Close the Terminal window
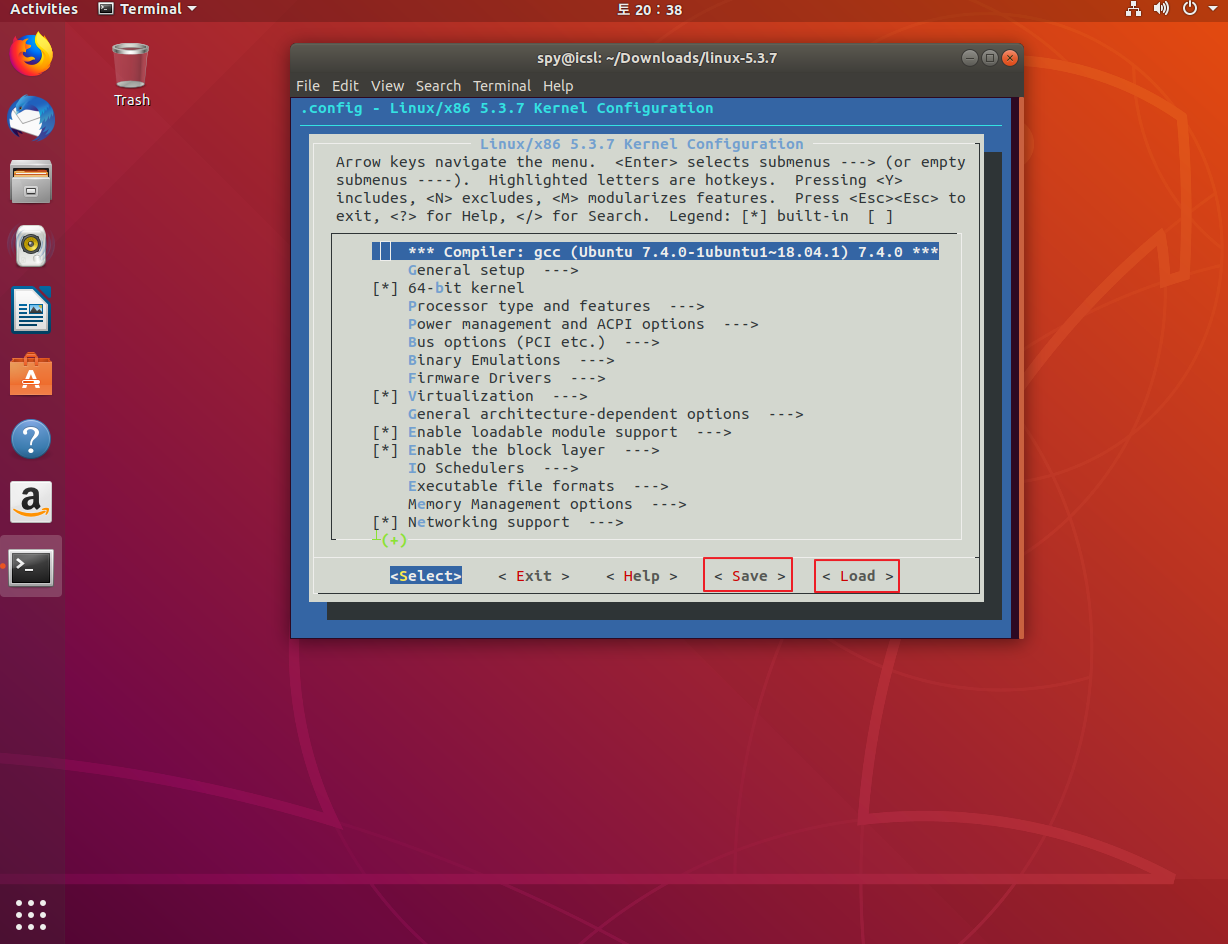The image size is (1228, 944). click(x=1009, y=58)
